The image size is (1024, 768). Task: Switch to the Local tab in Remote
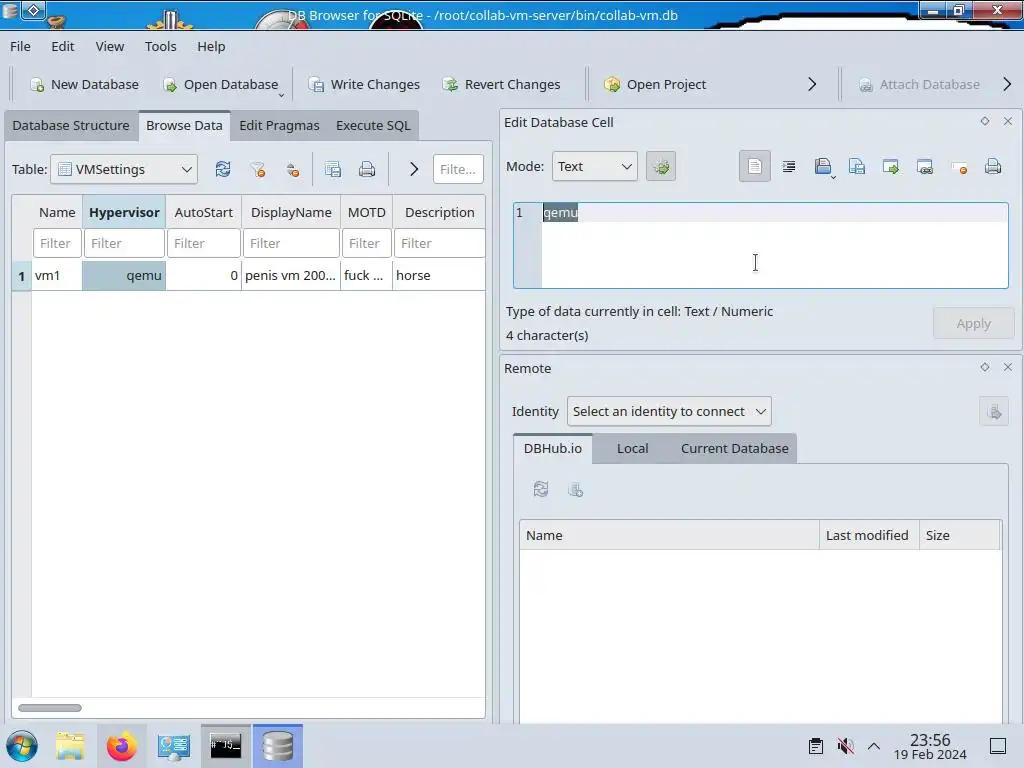tap(632, 449)
